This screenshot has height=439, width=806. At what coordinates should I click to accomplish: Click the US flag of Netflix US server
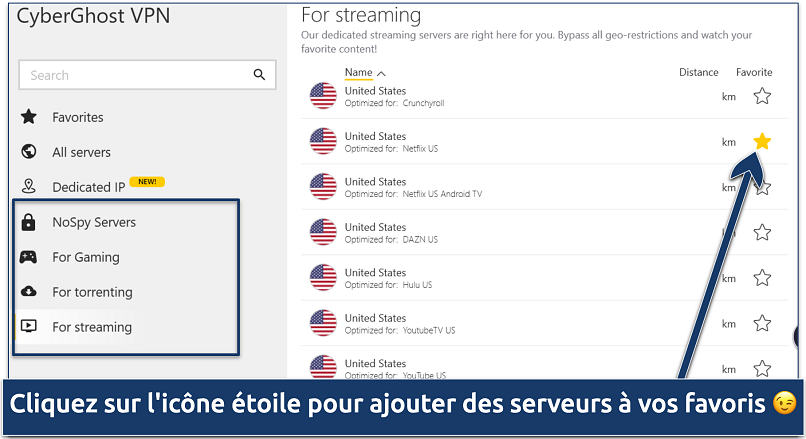click(x=323, y=141)
